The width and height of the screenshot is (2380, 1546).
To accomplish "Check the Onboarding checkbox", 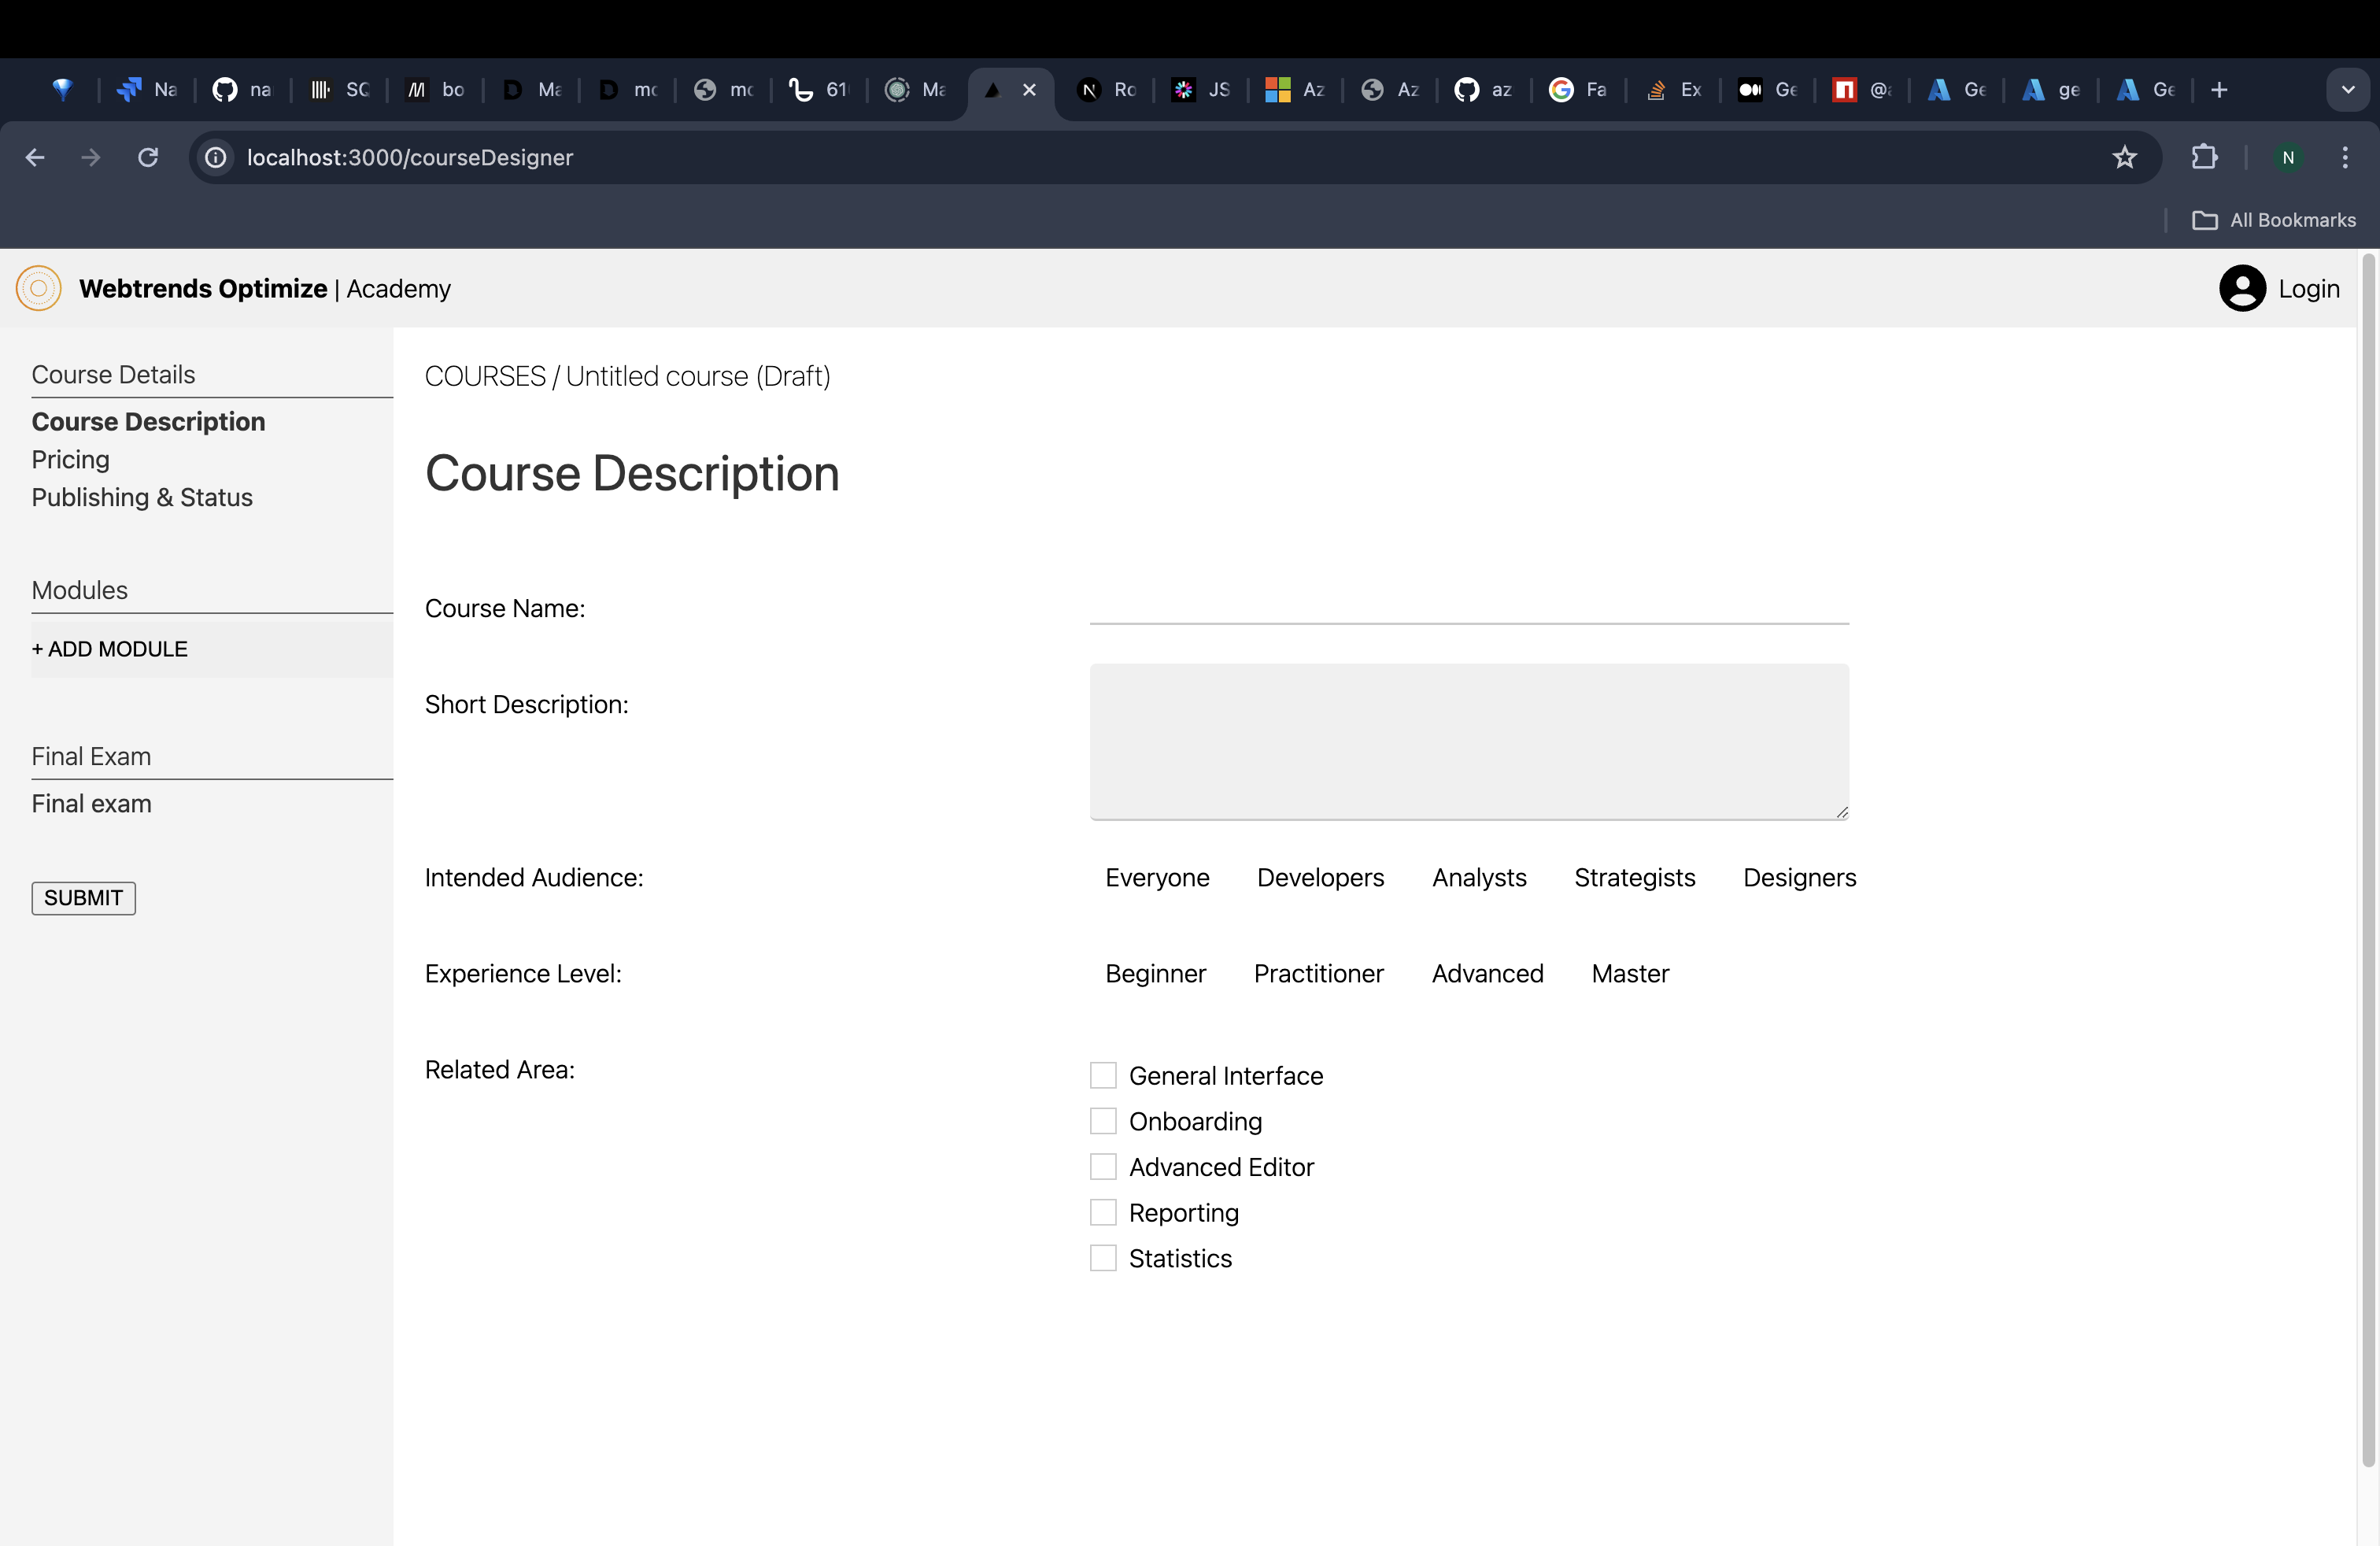I will (x=1103, y=1122).
